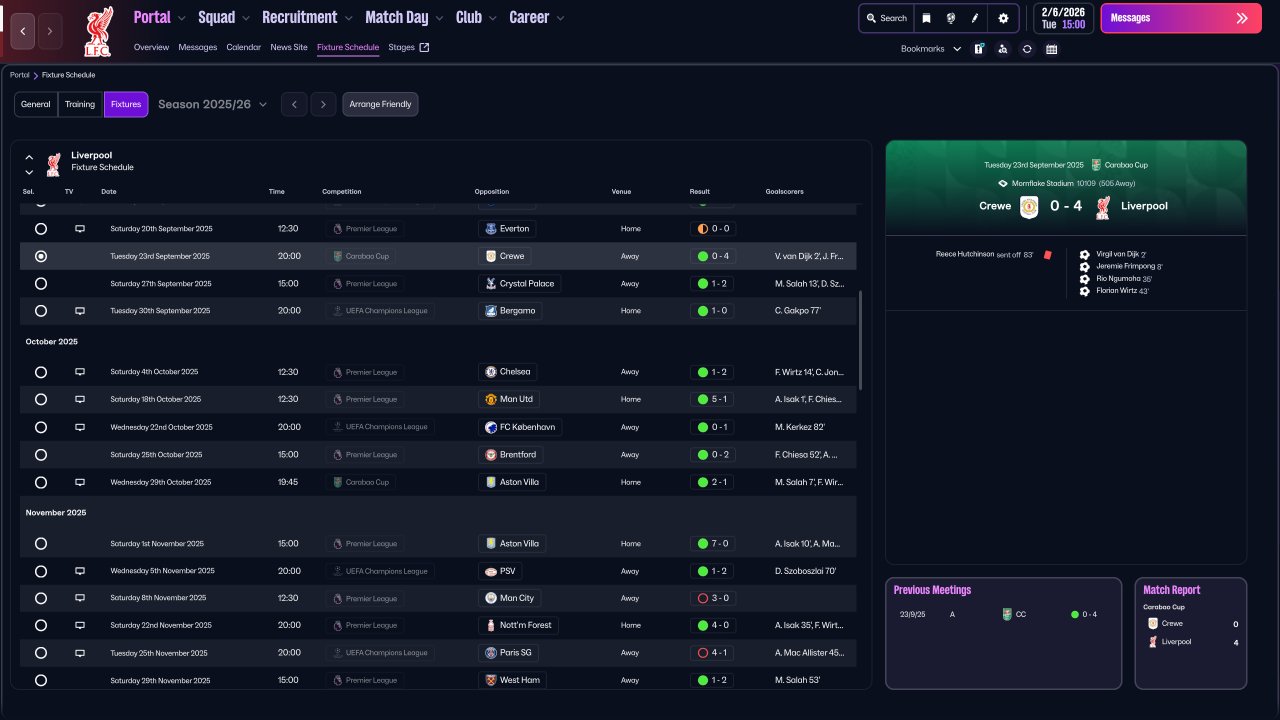Click the Crewe badge in the match summary panel
The height and width of the screenshot is (720, 1280).
pyautogui.click(x=1029, y=207)
